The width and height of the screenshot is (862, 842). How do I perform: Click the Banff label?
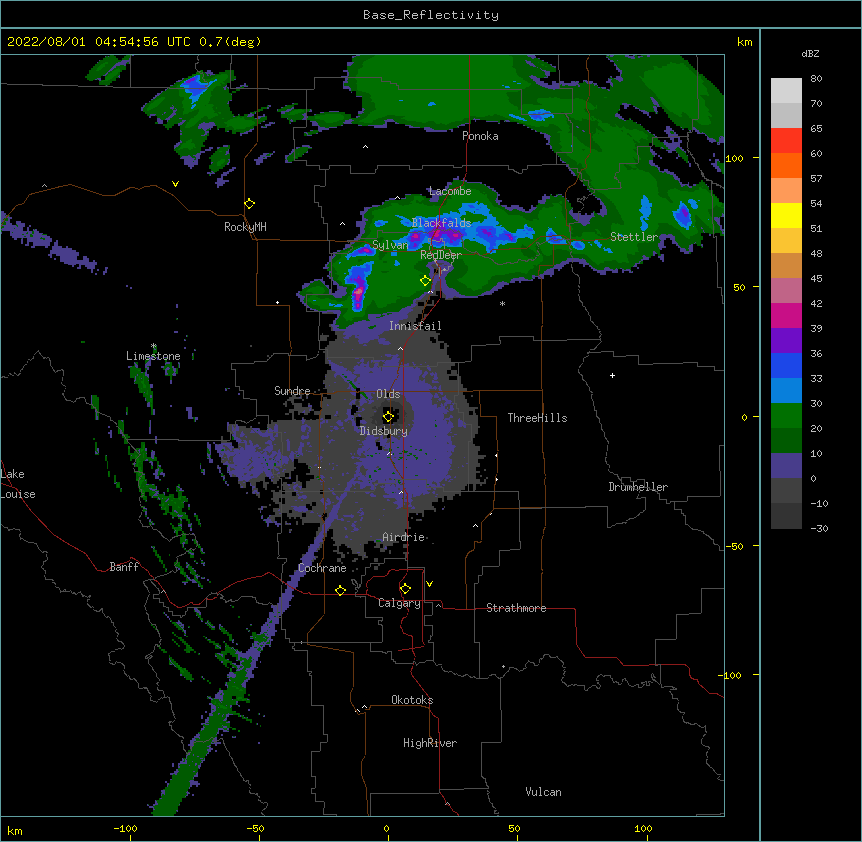[x=124, y=567]
